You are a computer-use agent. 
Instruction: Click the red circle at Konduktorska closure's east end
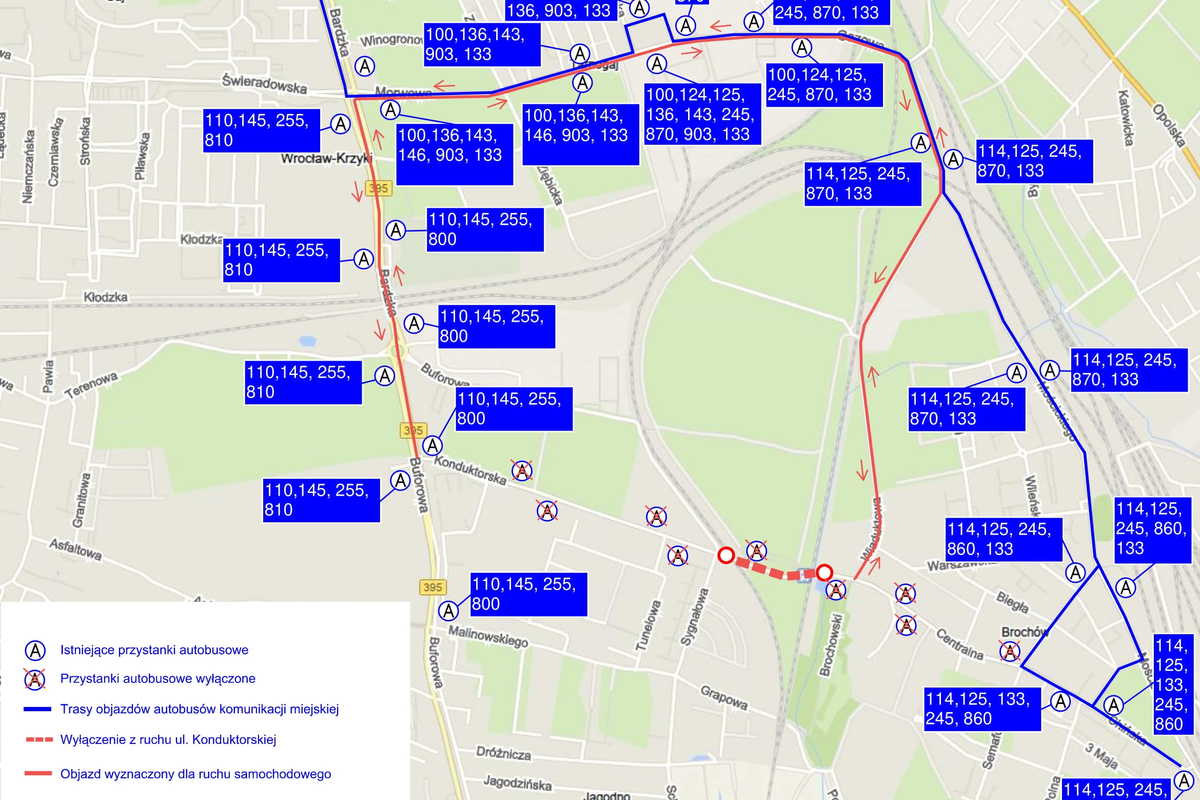[x=824, y=572]
